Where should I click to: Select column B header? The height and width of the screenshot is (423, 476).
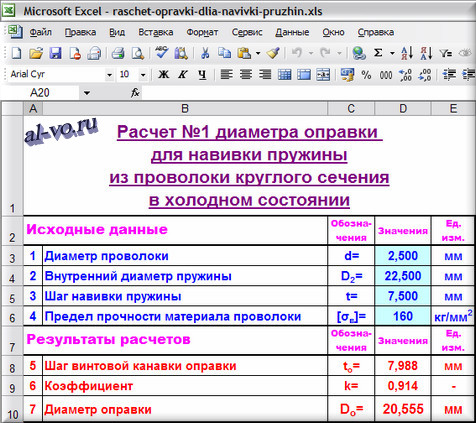coord(185,109)
